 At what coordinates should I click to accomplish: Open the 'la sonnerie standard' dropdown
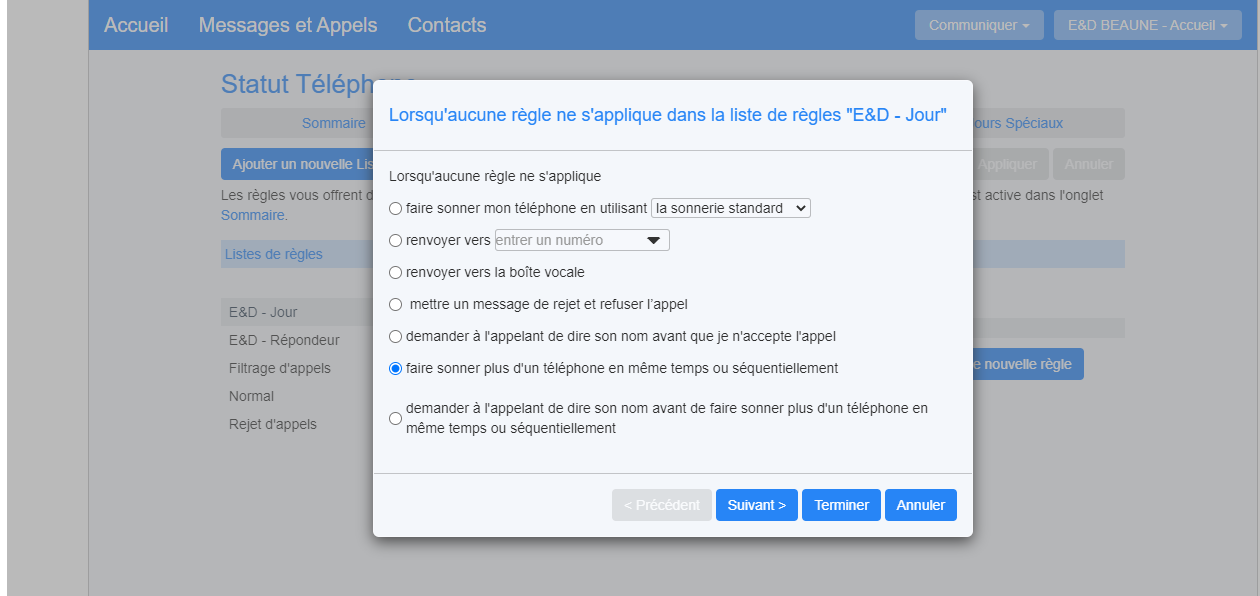click(730, 208)
